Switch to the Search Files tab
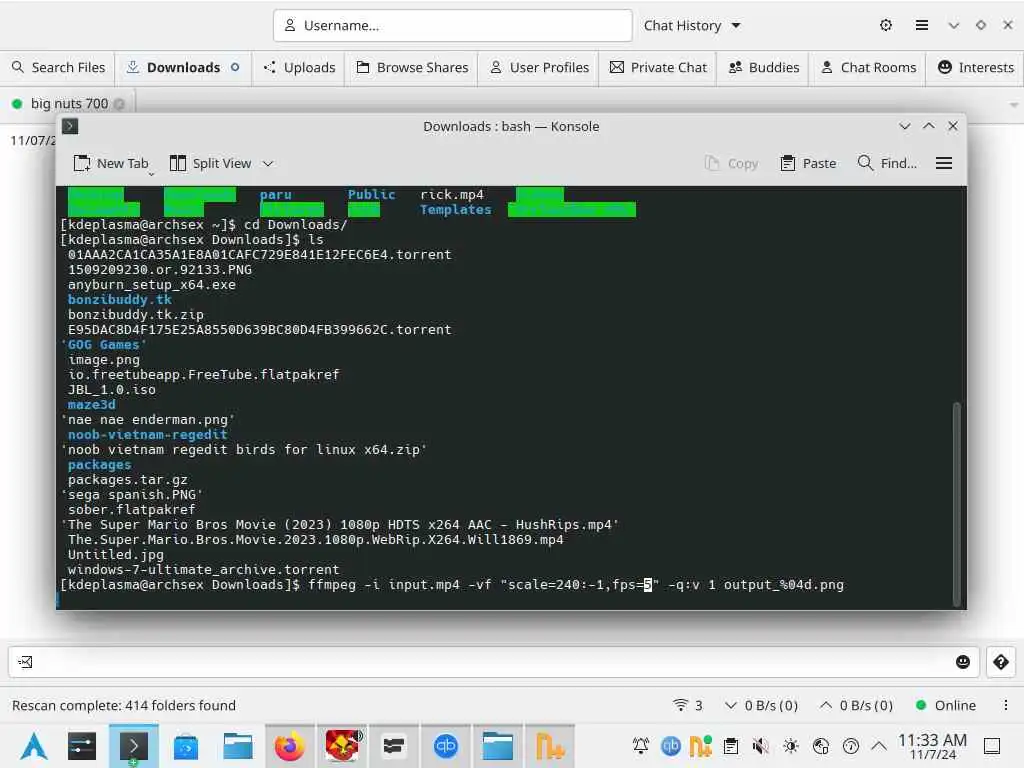The width and height of the screenshot is (1024, 768). (x=58, y=67)
